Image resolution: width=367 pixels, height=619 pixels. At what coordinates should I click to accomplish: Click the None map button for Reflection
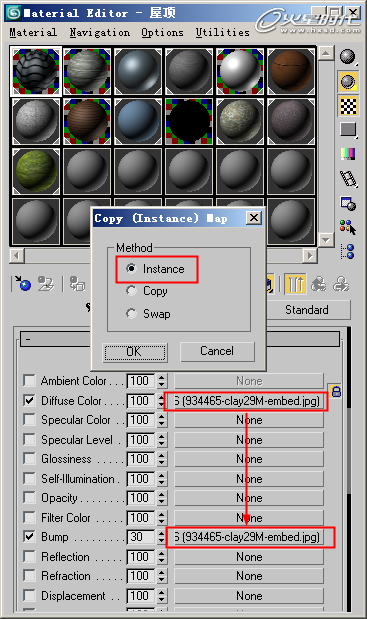point(249,557)
